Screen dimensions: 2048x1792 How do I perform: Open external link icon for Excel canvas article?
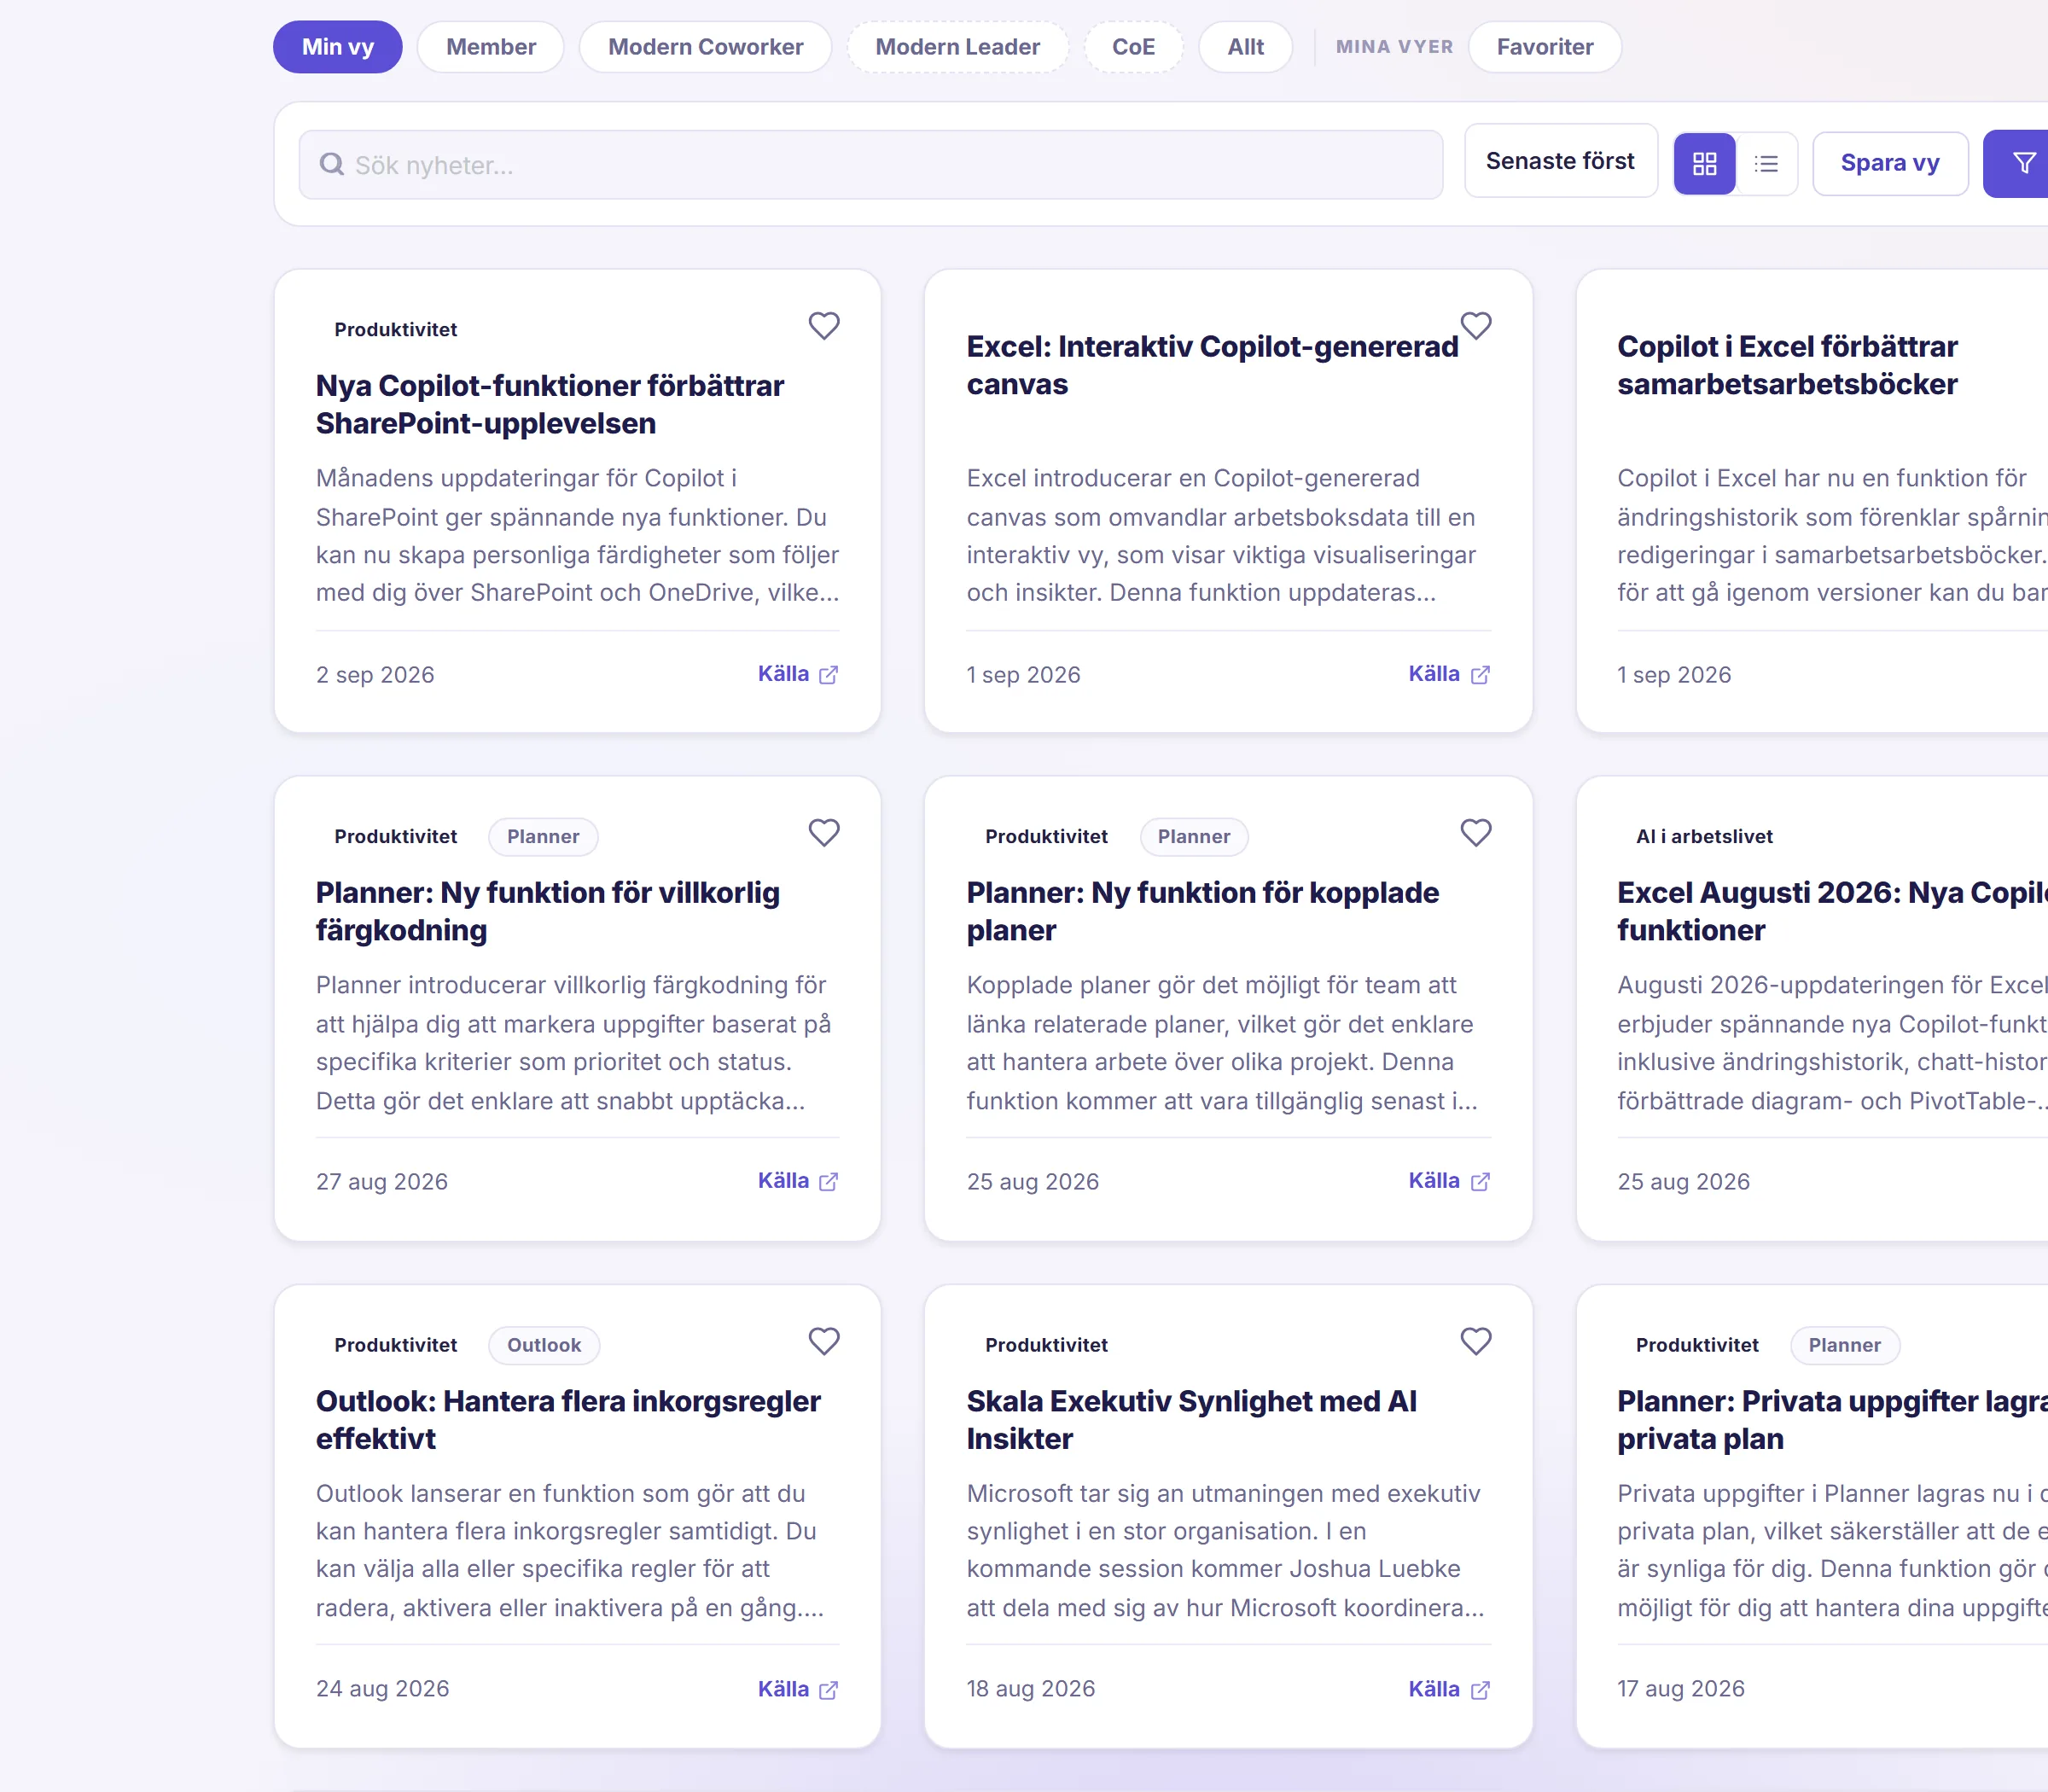click(x=1480, y=675)
